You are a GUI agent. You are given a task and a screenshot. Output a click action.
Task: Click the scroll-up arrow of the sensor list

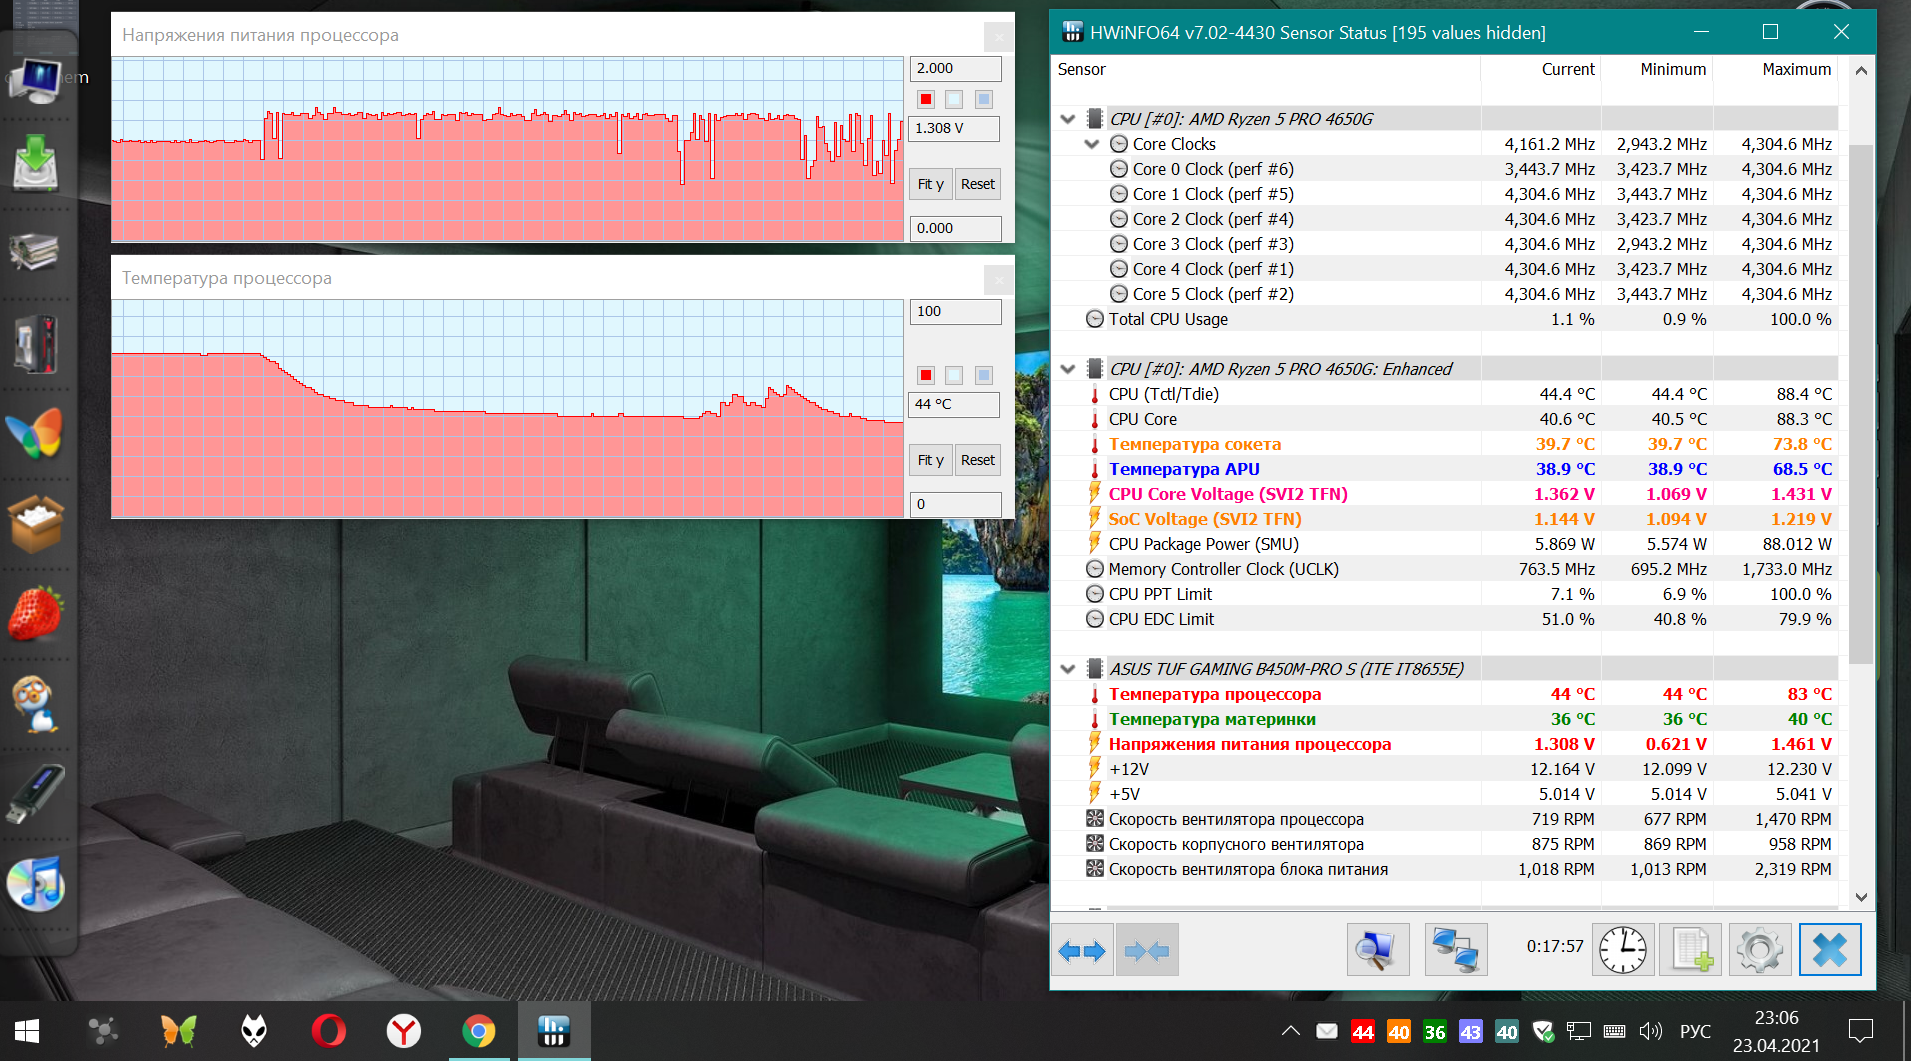coord(1861,70)
